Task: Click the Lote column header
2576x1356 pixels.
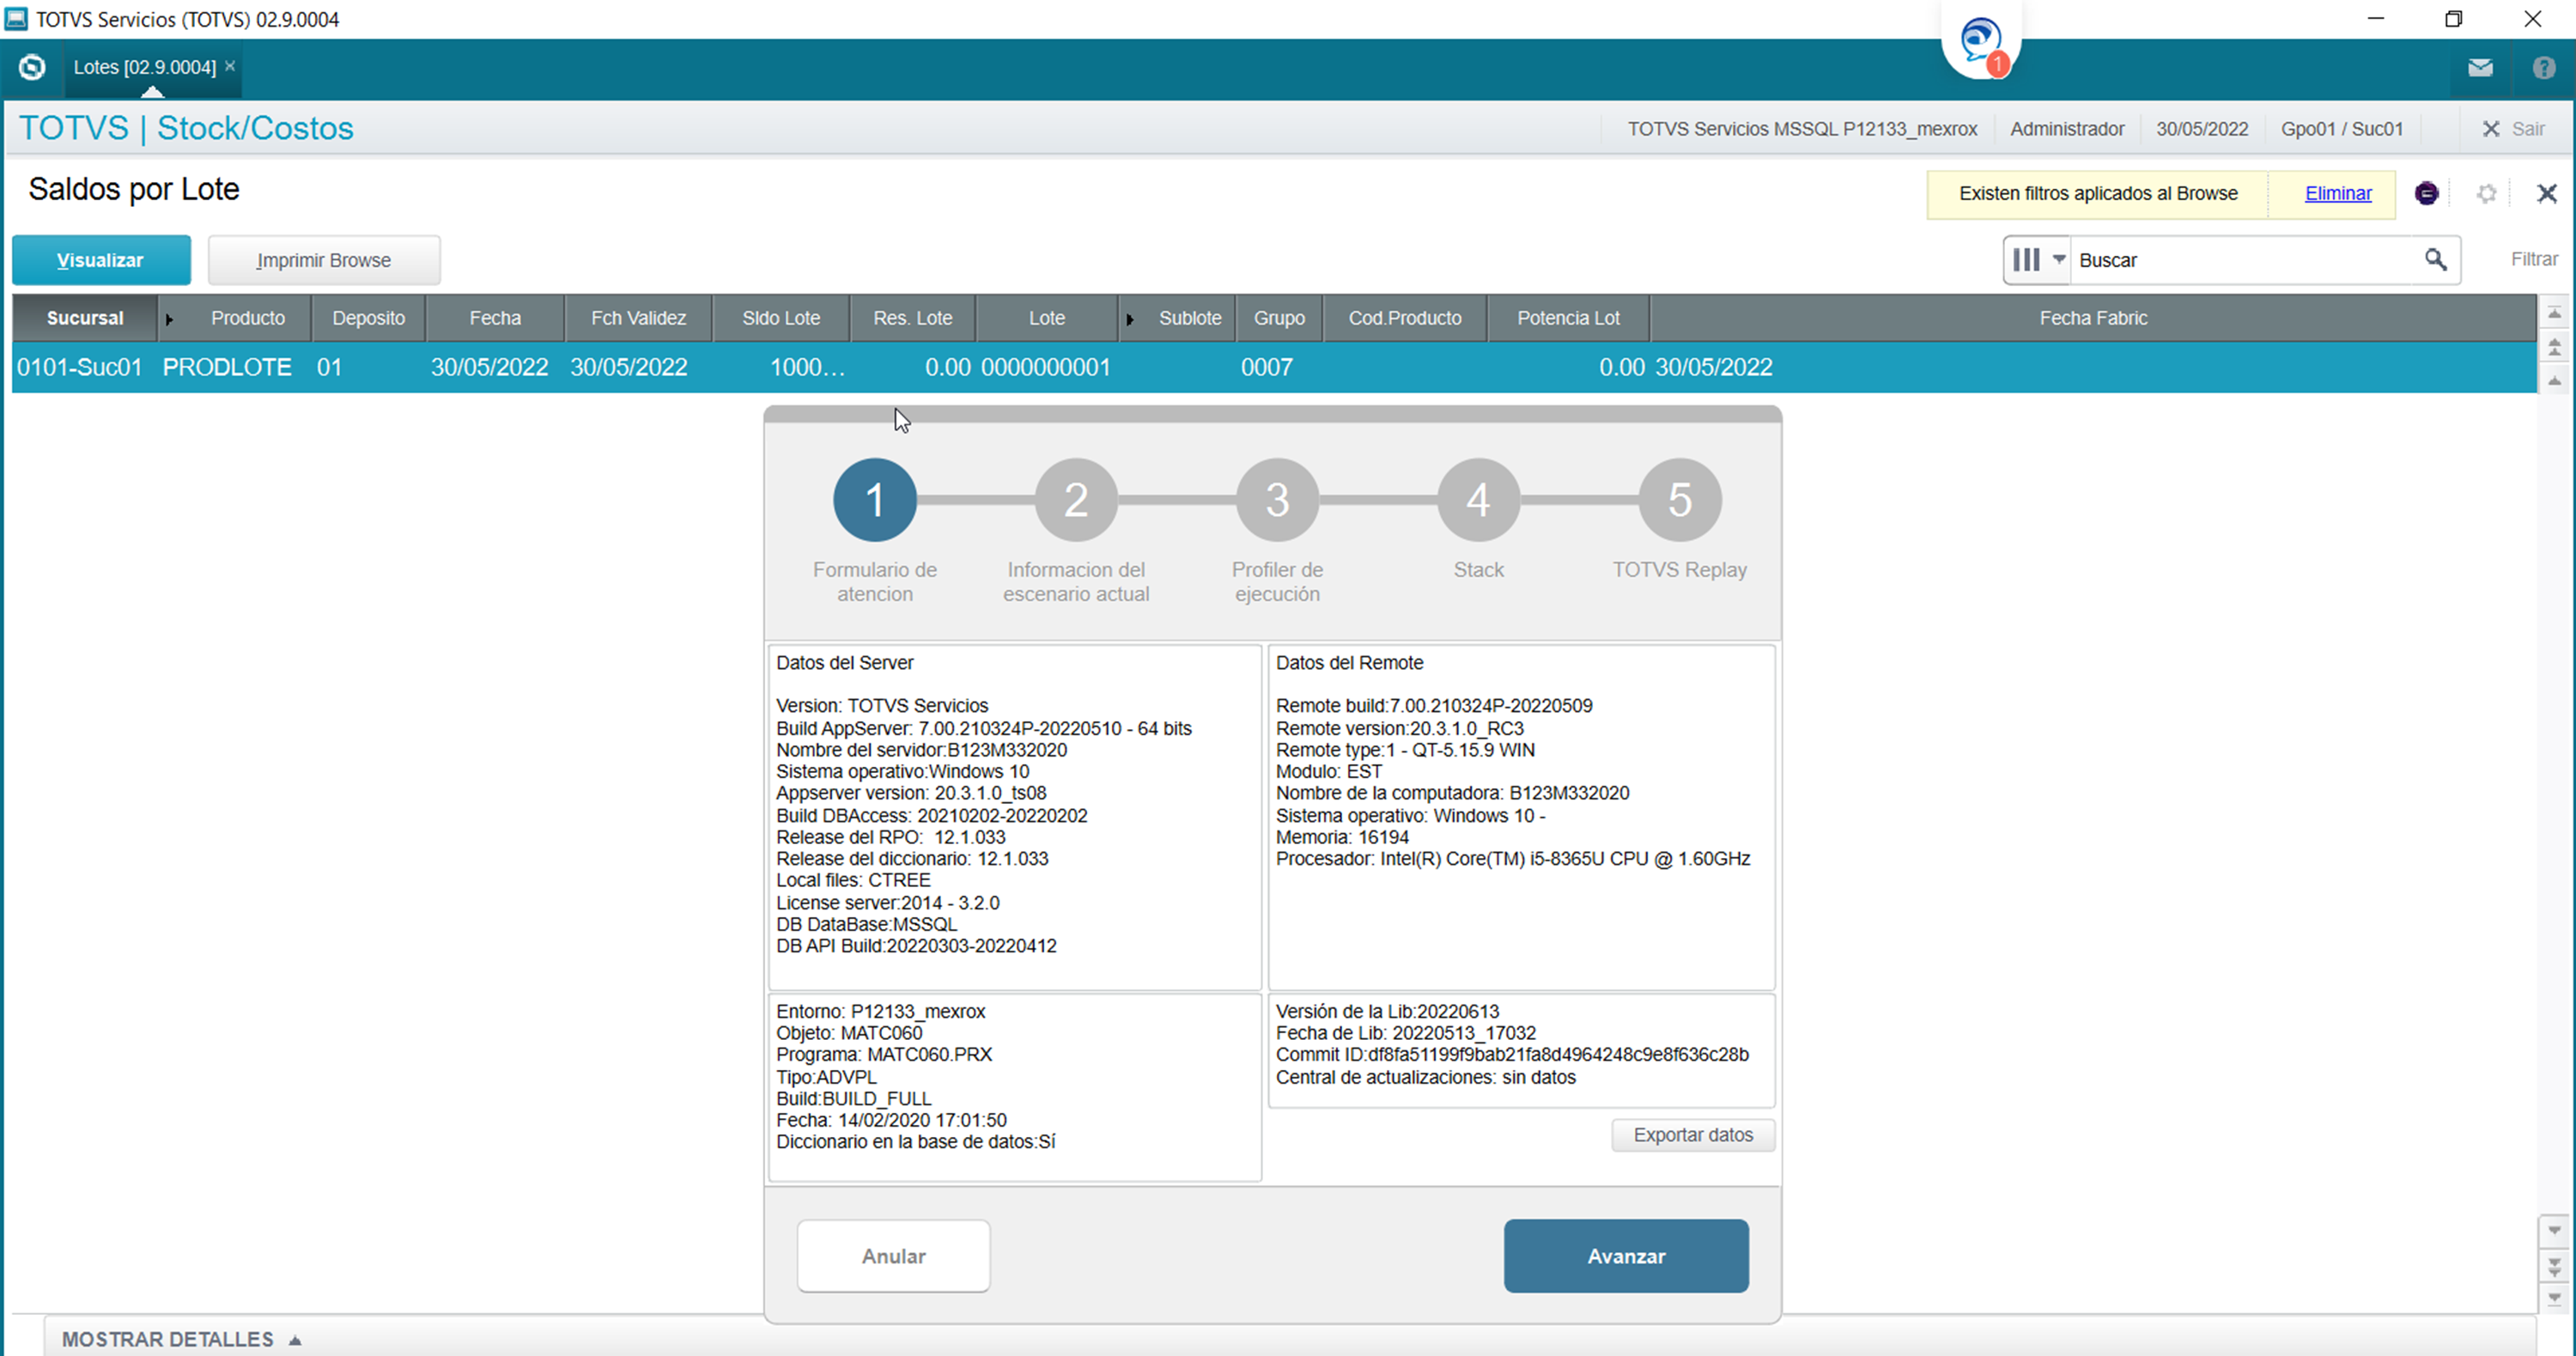Action: click(1047, 318)
